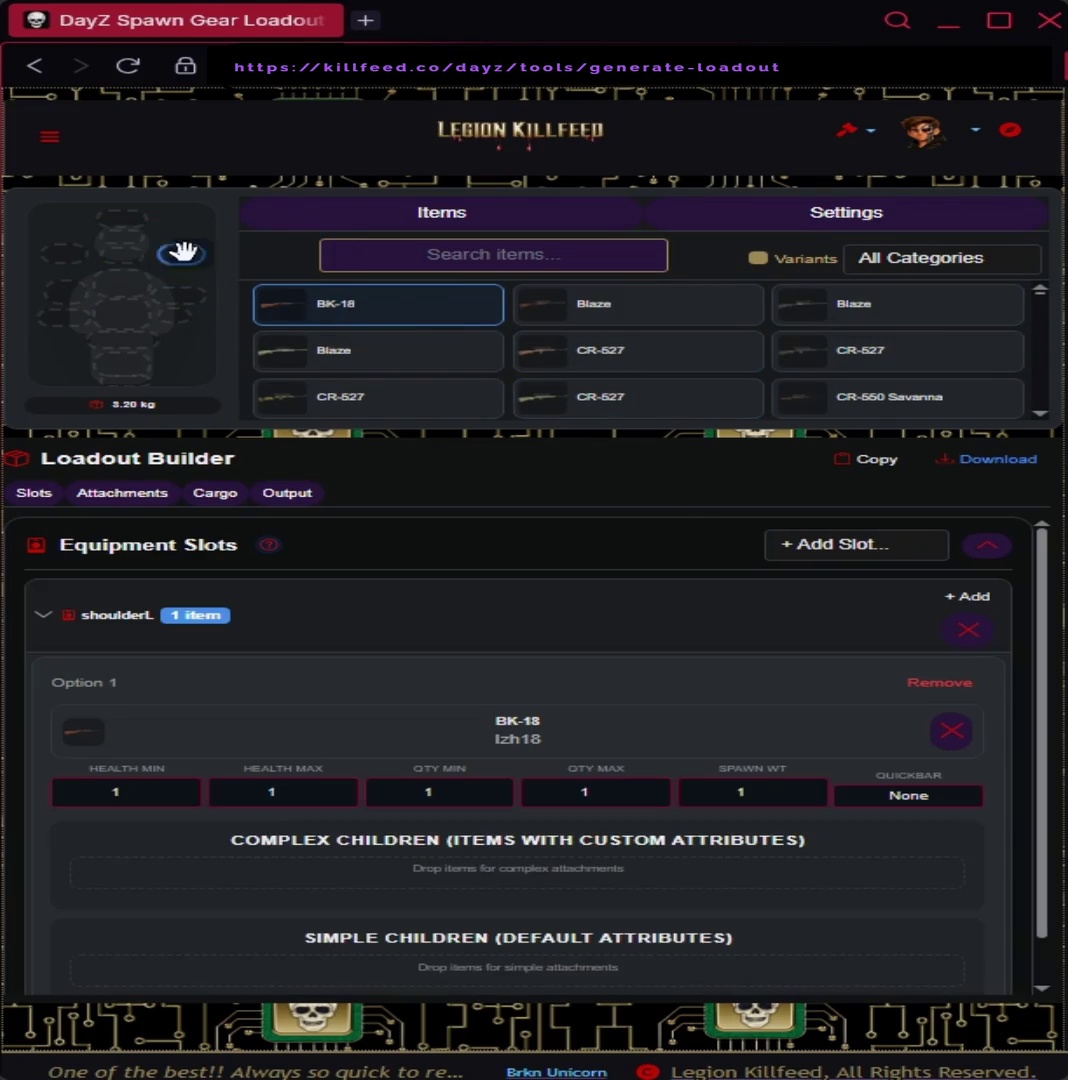
Task: Open the + Add Slot dropdown
Action: 856,545
